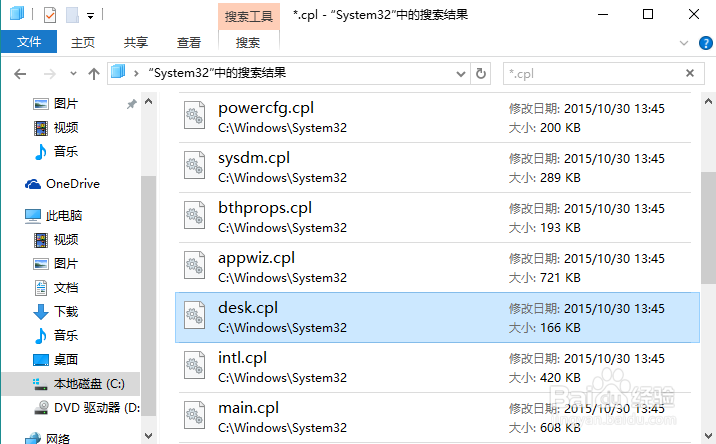Select the main.cpl file icon
Screen dimensions: 716x444
coord(194,415)
